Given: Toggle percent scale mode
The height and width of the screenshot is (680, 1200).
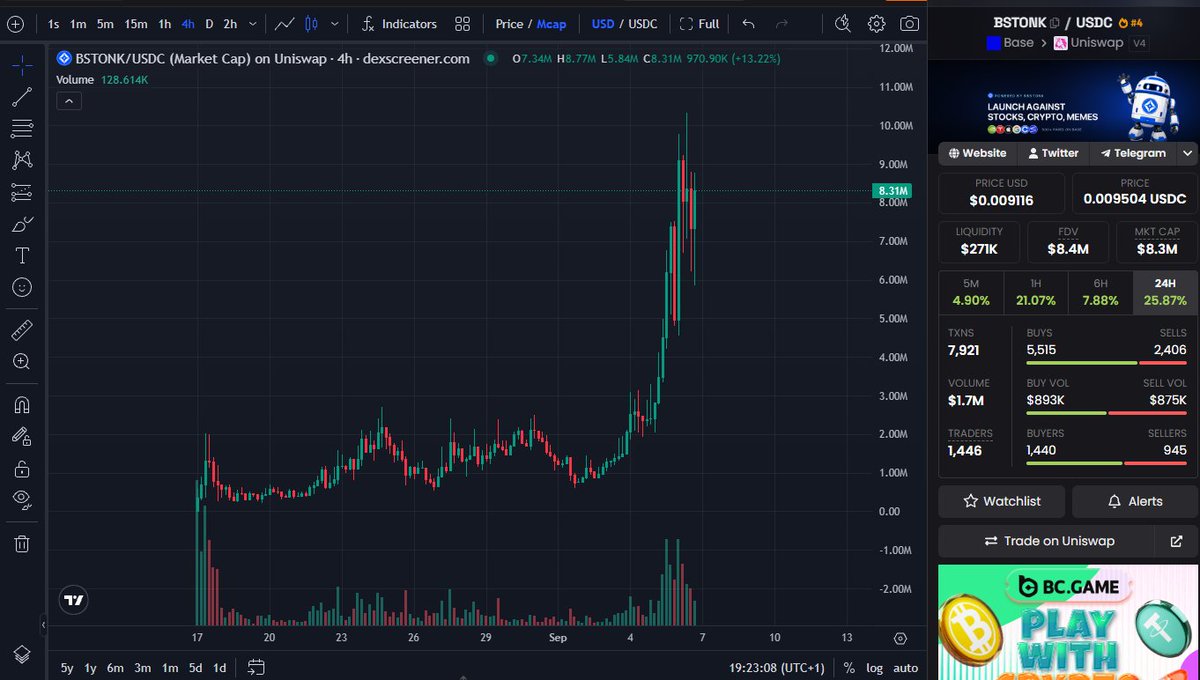Looking at the screenshot, I should 849,667.
